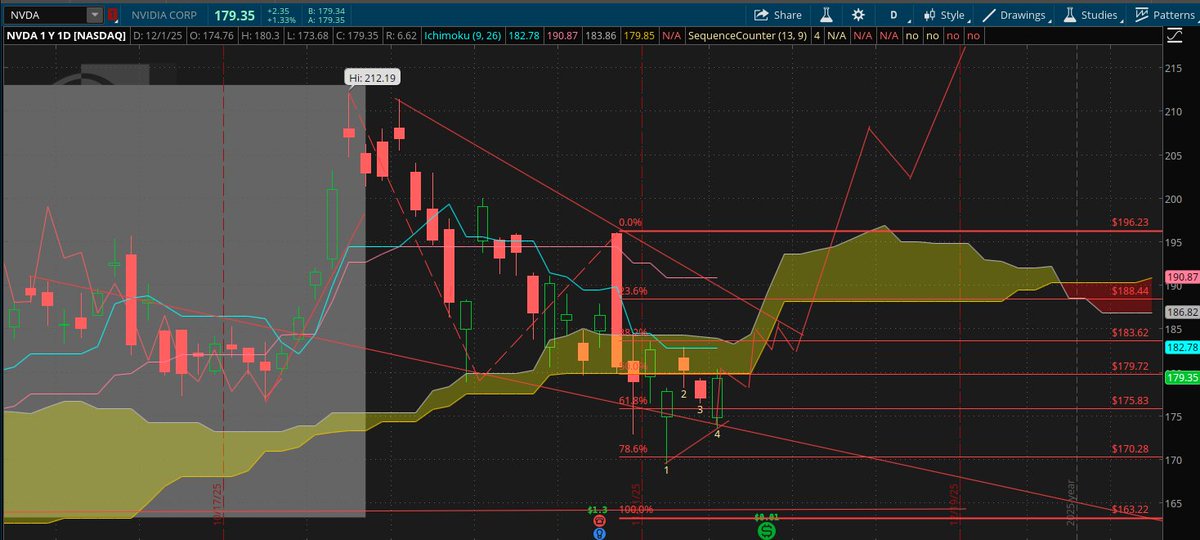Select the $170.28 Fibonacci level label
Image resolution: width=1200 pixels, height=540 pixels.
pyautogui.click(x=1129, y=449)
